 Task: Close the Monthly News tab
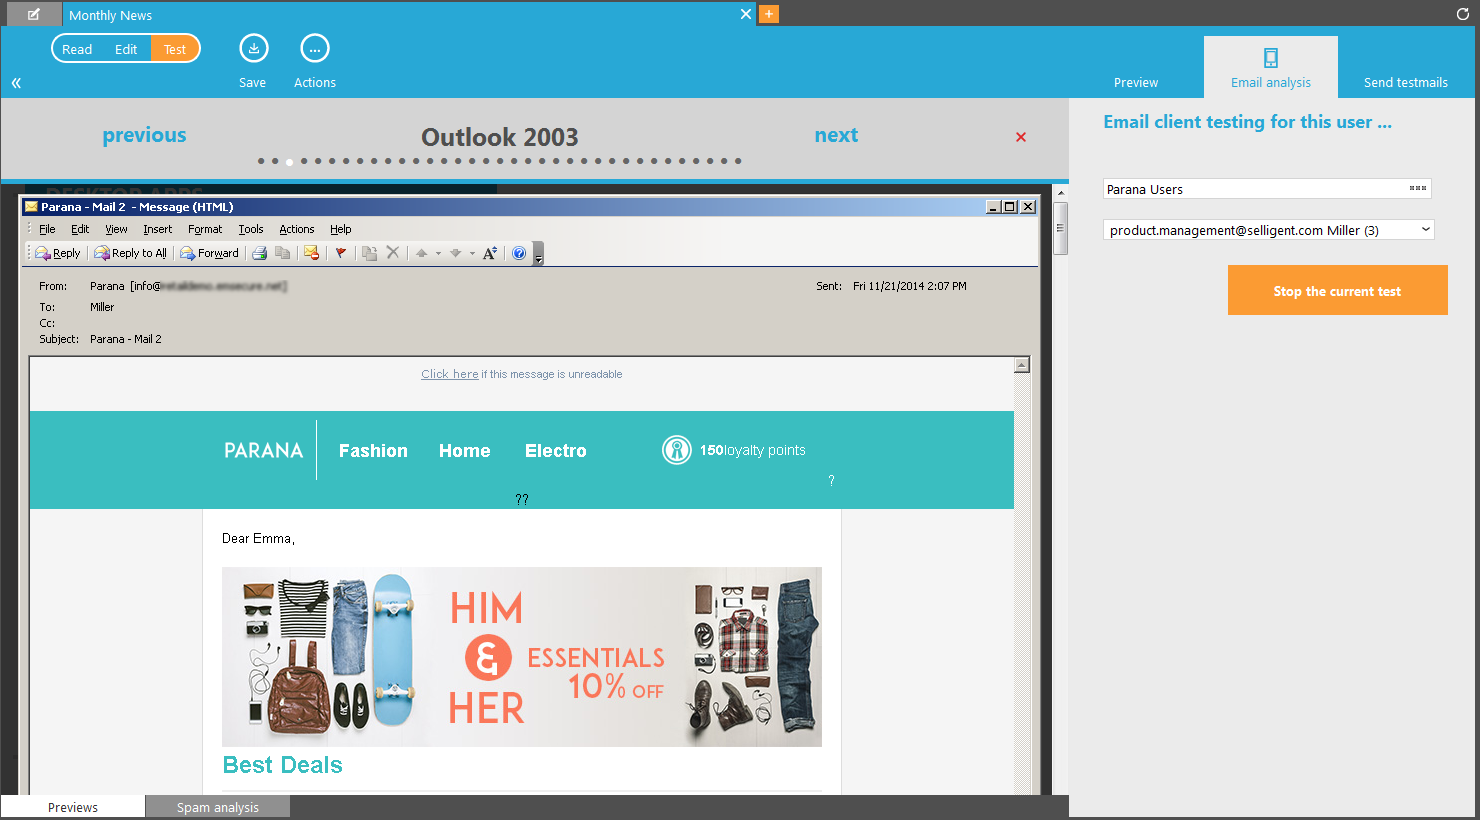click(x=745, y=14)
